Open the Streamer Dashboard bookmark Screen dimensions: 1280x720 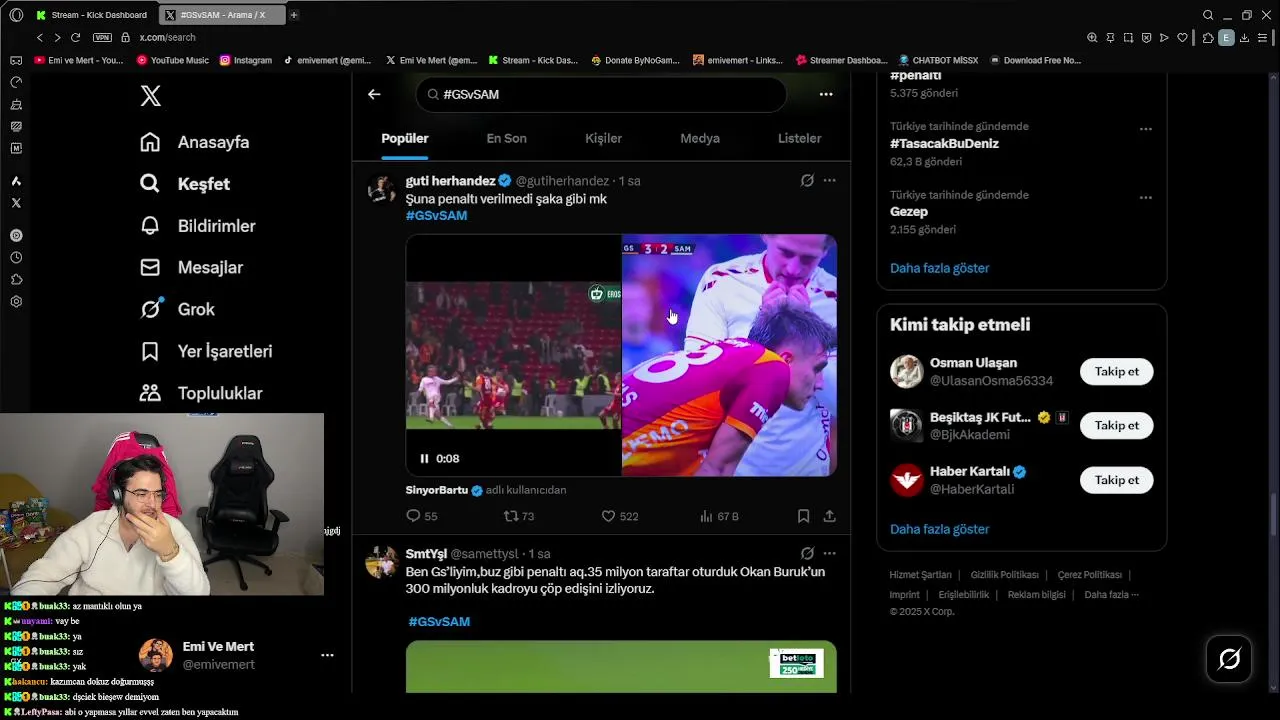click(x=840, y=60)
